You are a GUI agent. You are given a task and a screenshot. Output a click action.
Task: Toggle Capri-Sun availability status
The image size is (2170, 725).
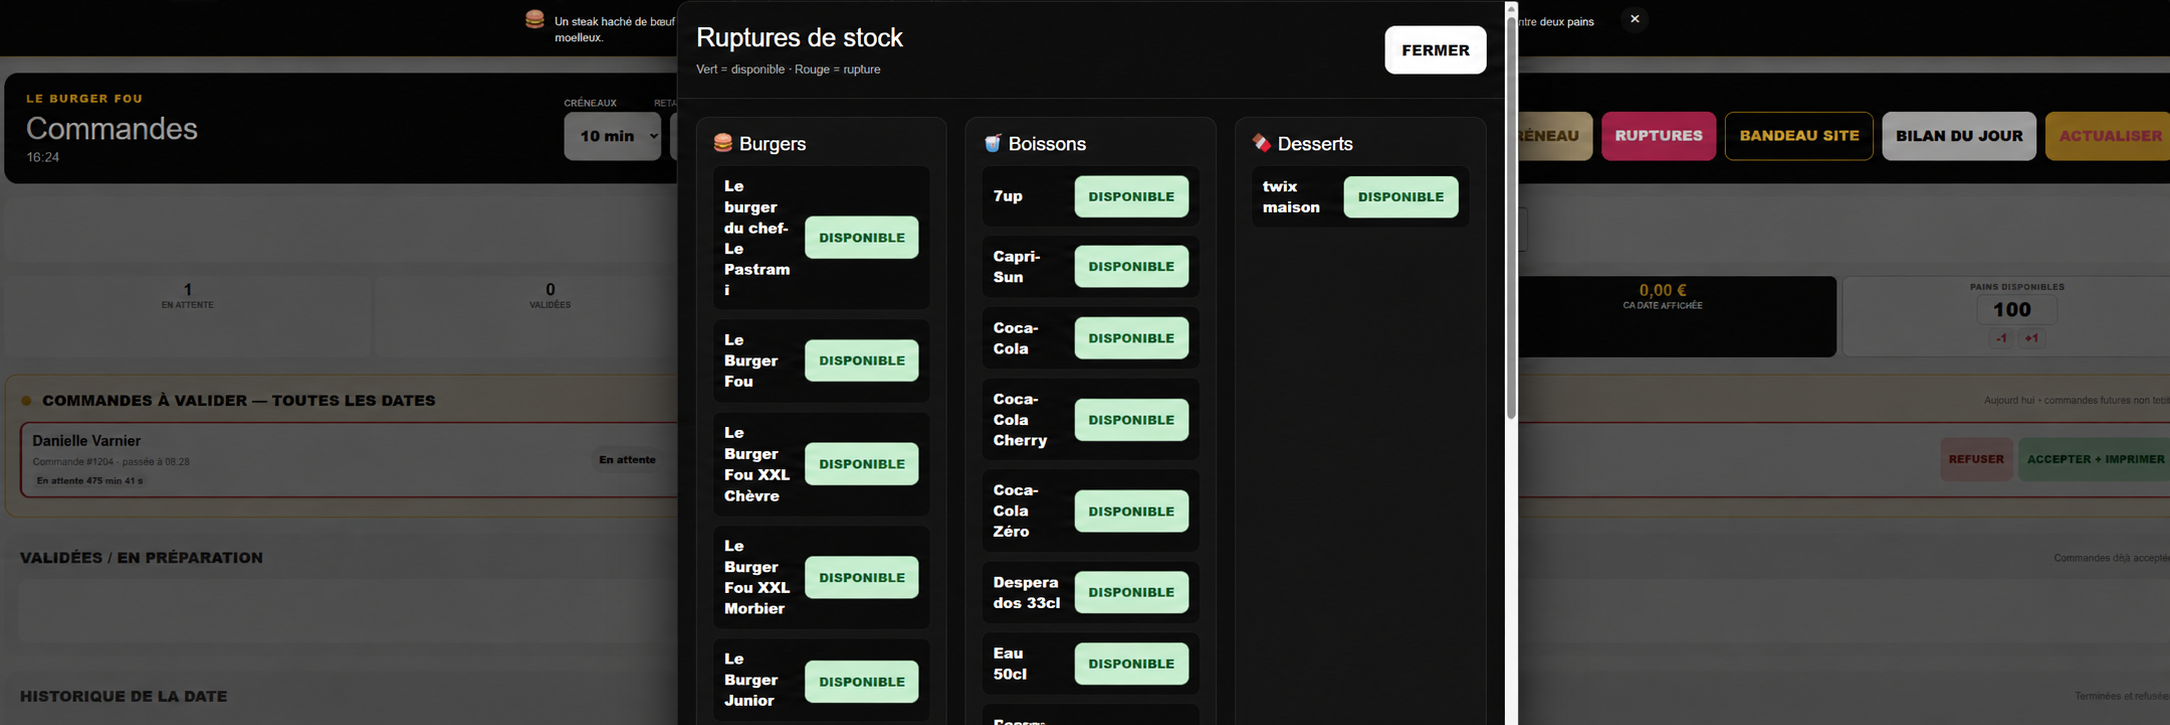pos(1131,267)
